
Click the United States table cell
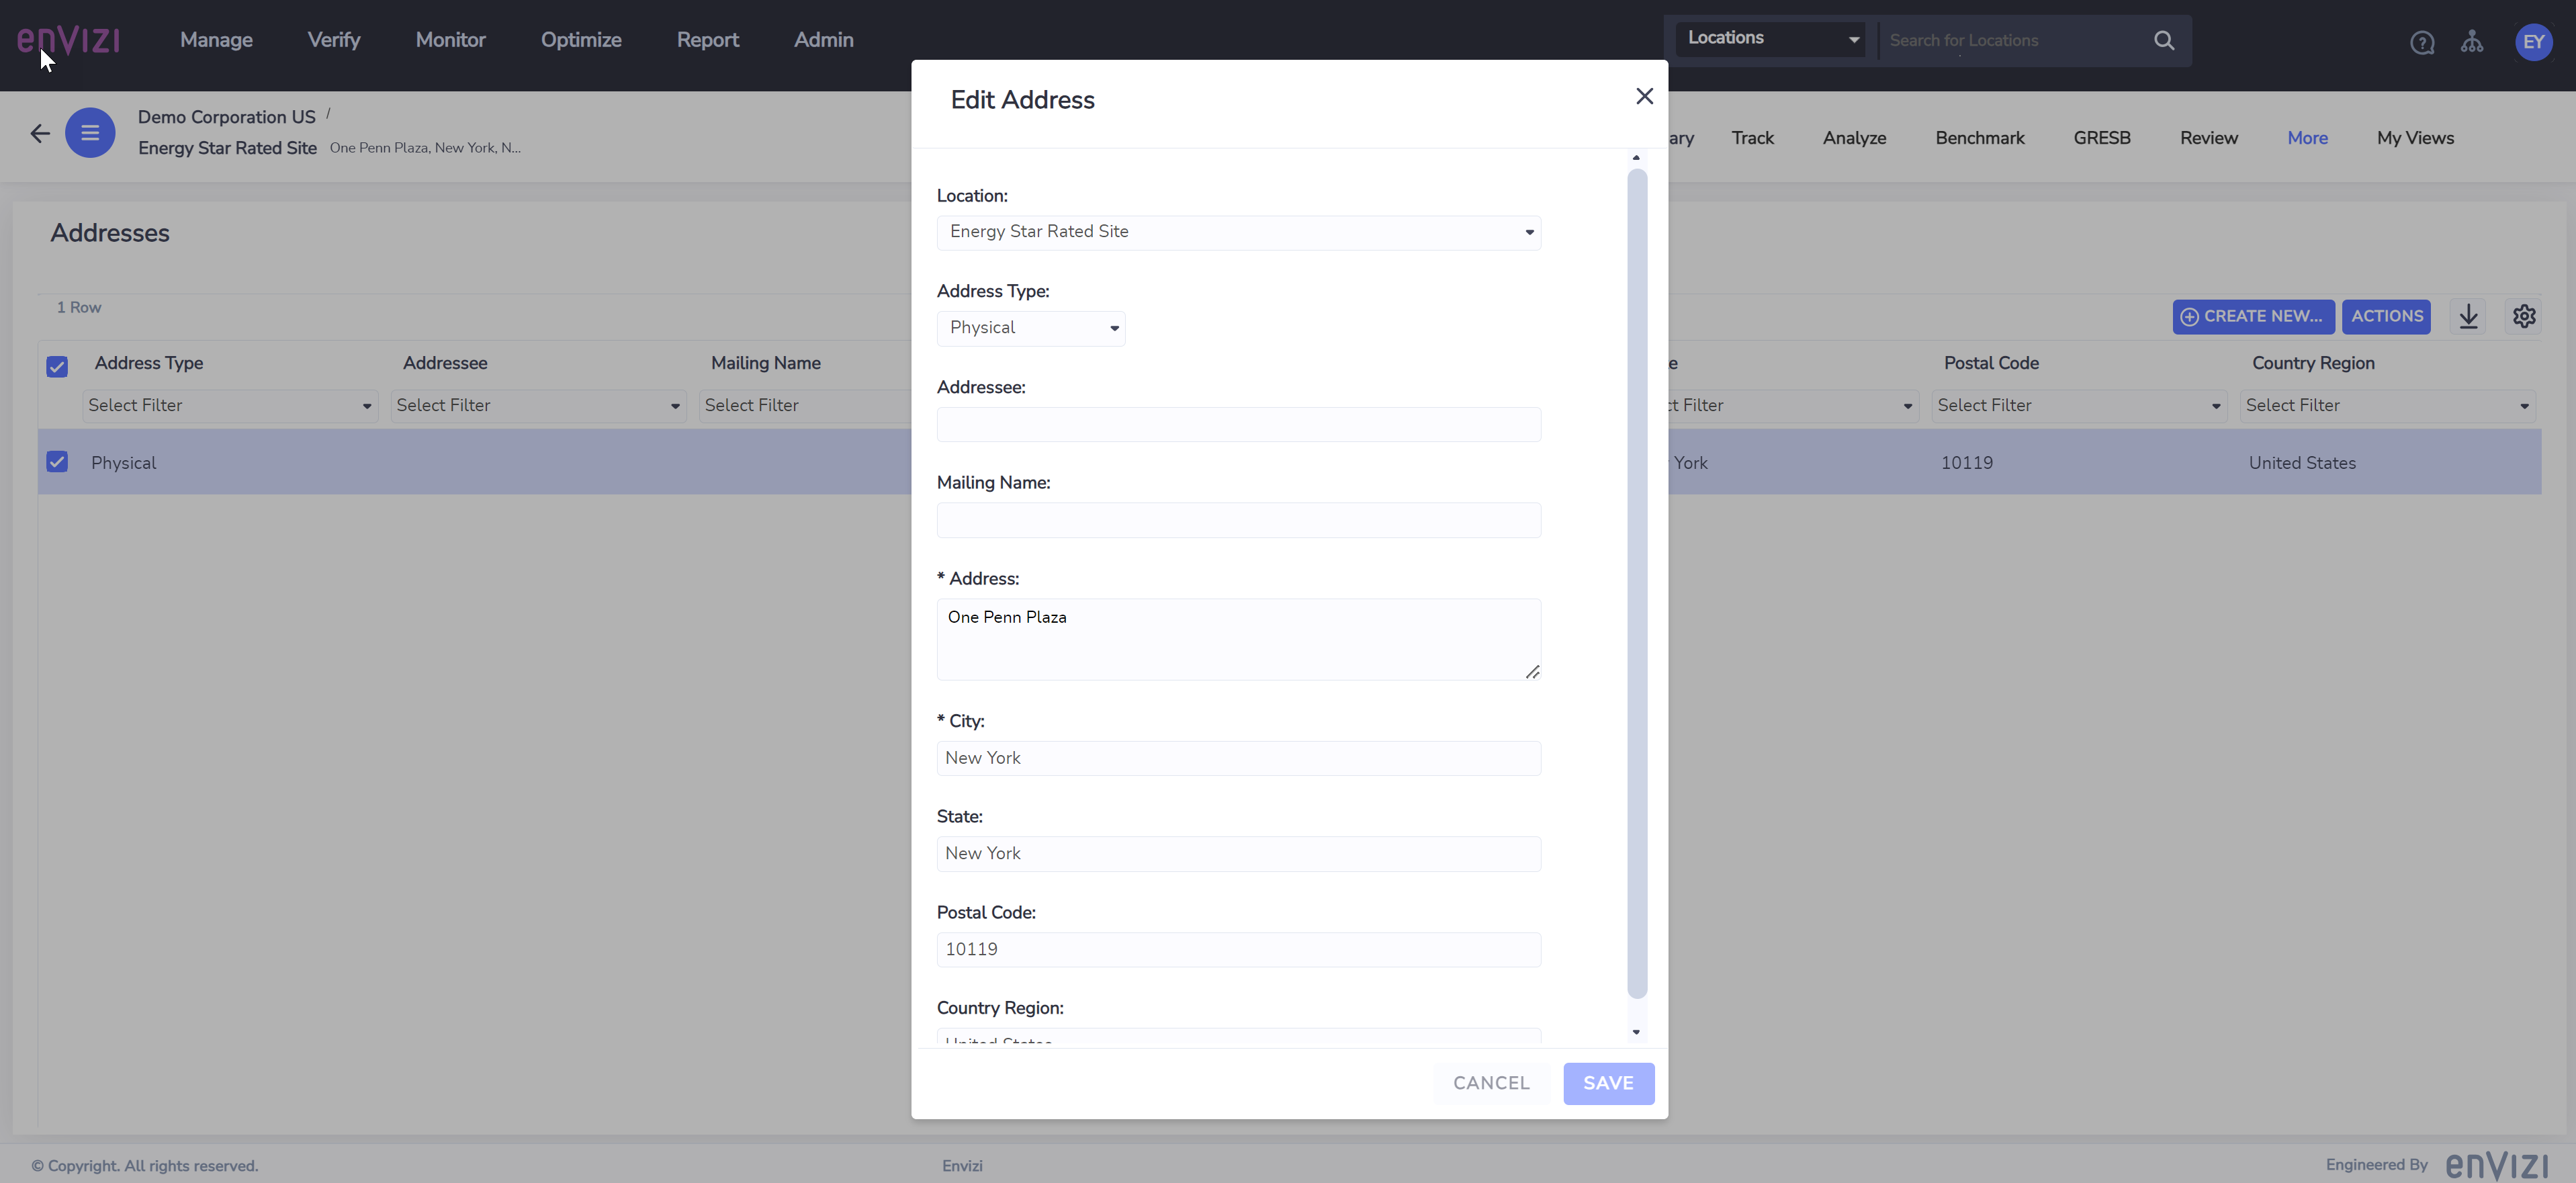pyautogui.click(x=2302, y=463)
